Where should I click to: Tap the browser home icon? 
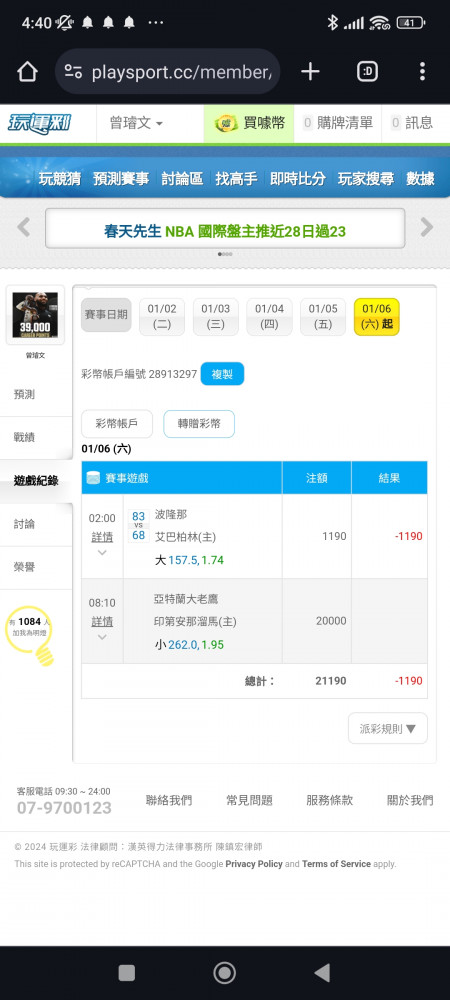click(27, 71)
